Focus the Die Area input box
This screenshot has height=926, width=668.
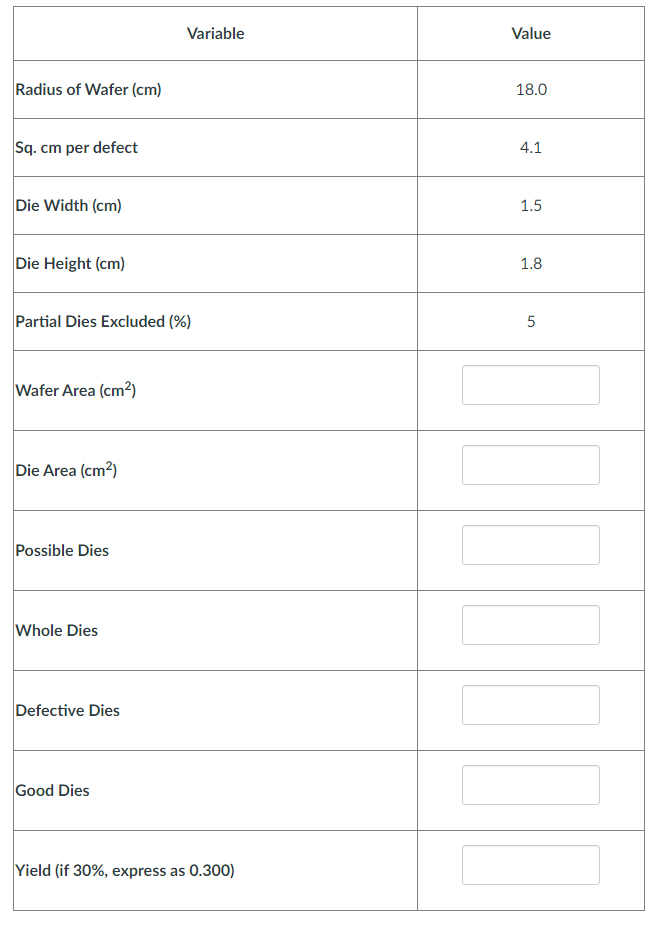(x=530, y=465)
